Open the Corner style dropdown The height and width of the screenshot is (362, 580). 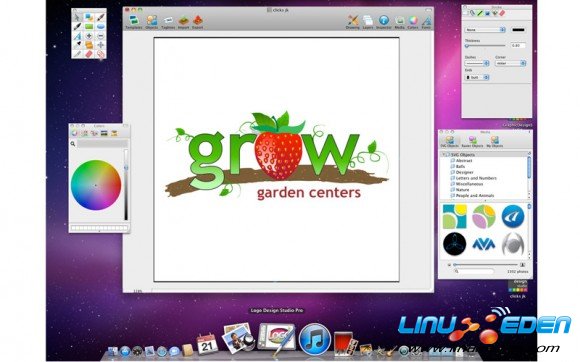(510, 64)
